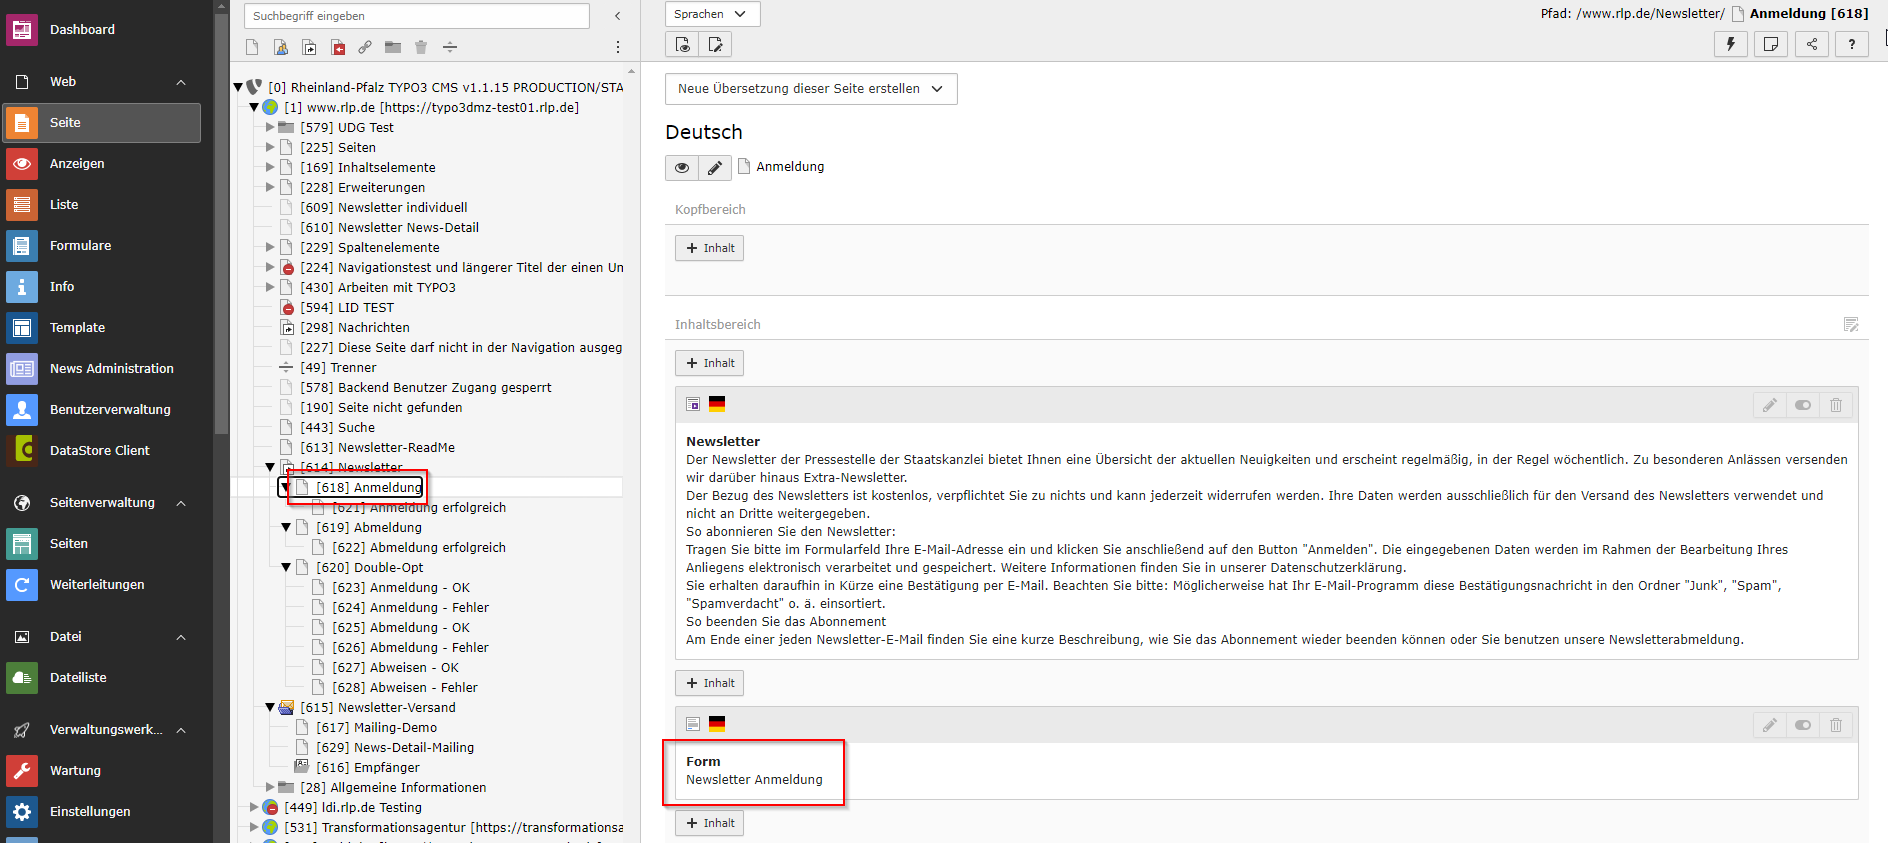
Task: Select [616] Empfänger in the page tree
Action: [368, 768]
